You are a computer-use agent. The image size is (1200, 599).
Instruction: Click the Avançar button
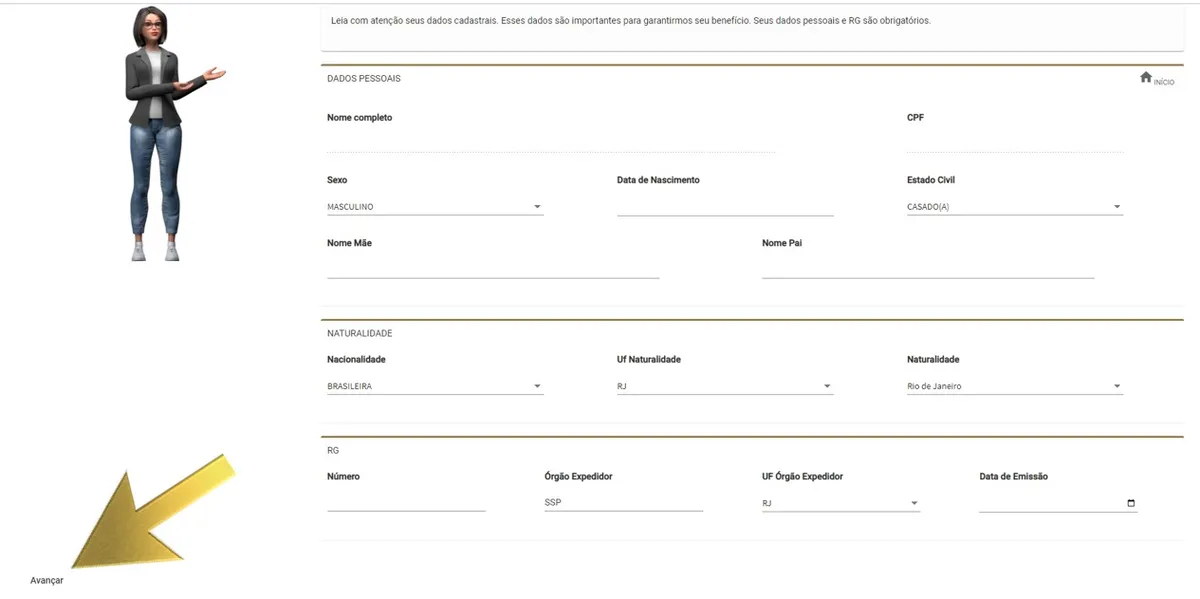click(x=47, y=580)
